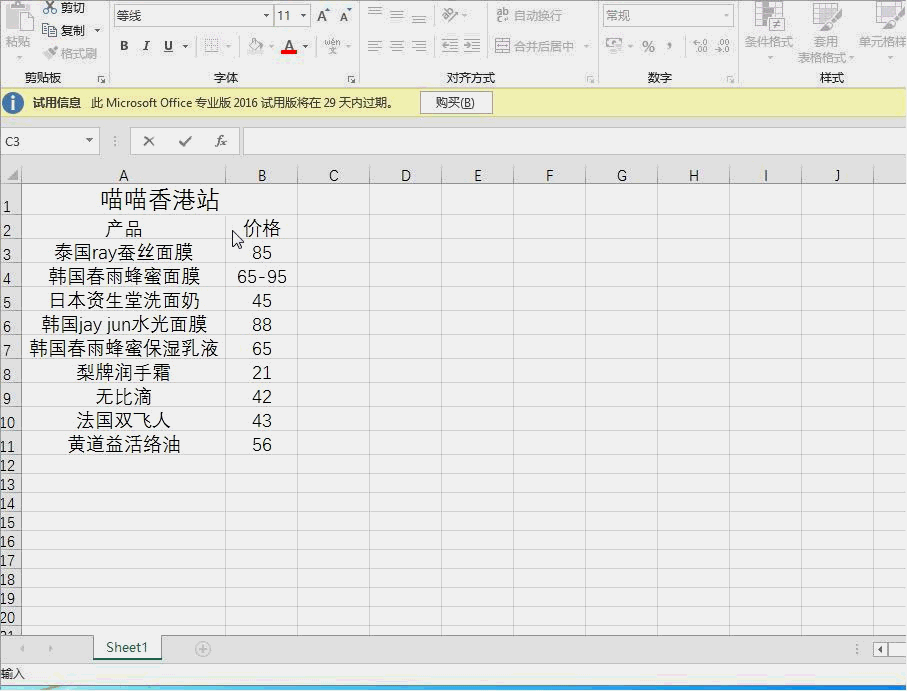This screenshot has width=907, height=691.
Task: Click cell with price 65-95
Action: [261, 276]
